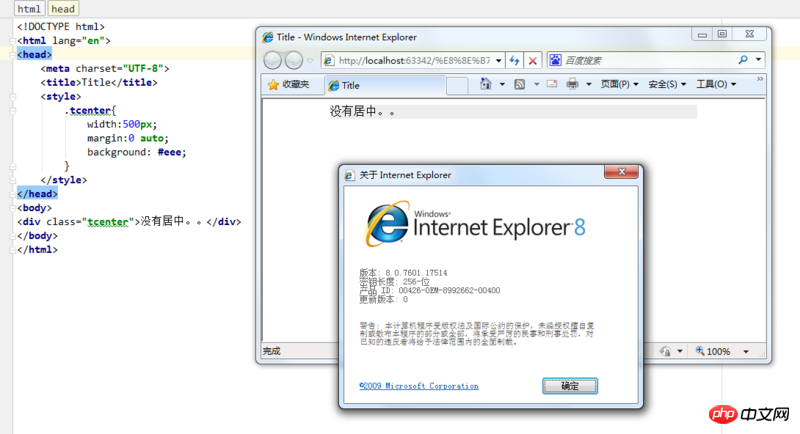Open the 收藏夹 favorites button
800x434 pixels.
click(289, 85)
